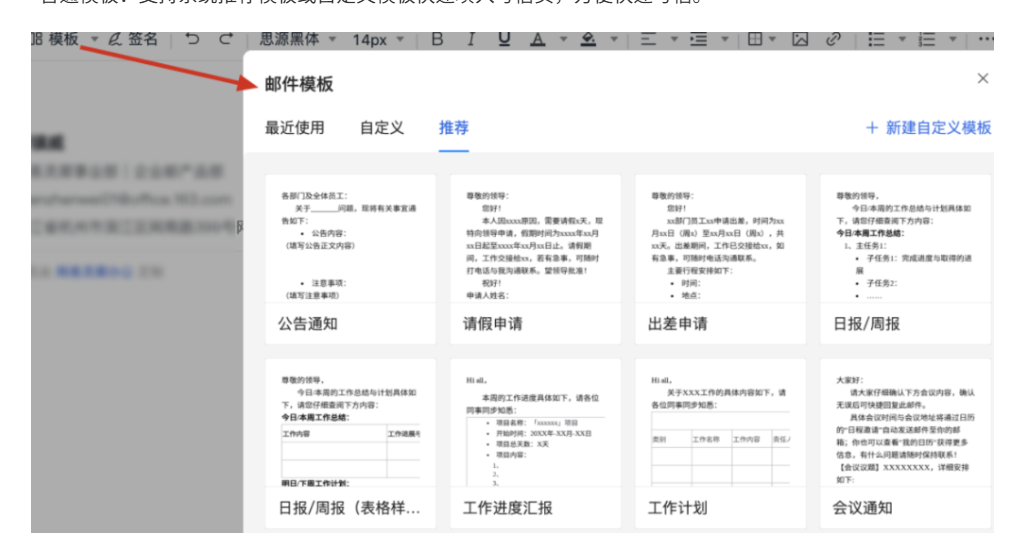The width and height of the screenshot is (1020, 550).
Task: Toggle bold formatting
Action: pyautogui.click(x=437, y=40)
